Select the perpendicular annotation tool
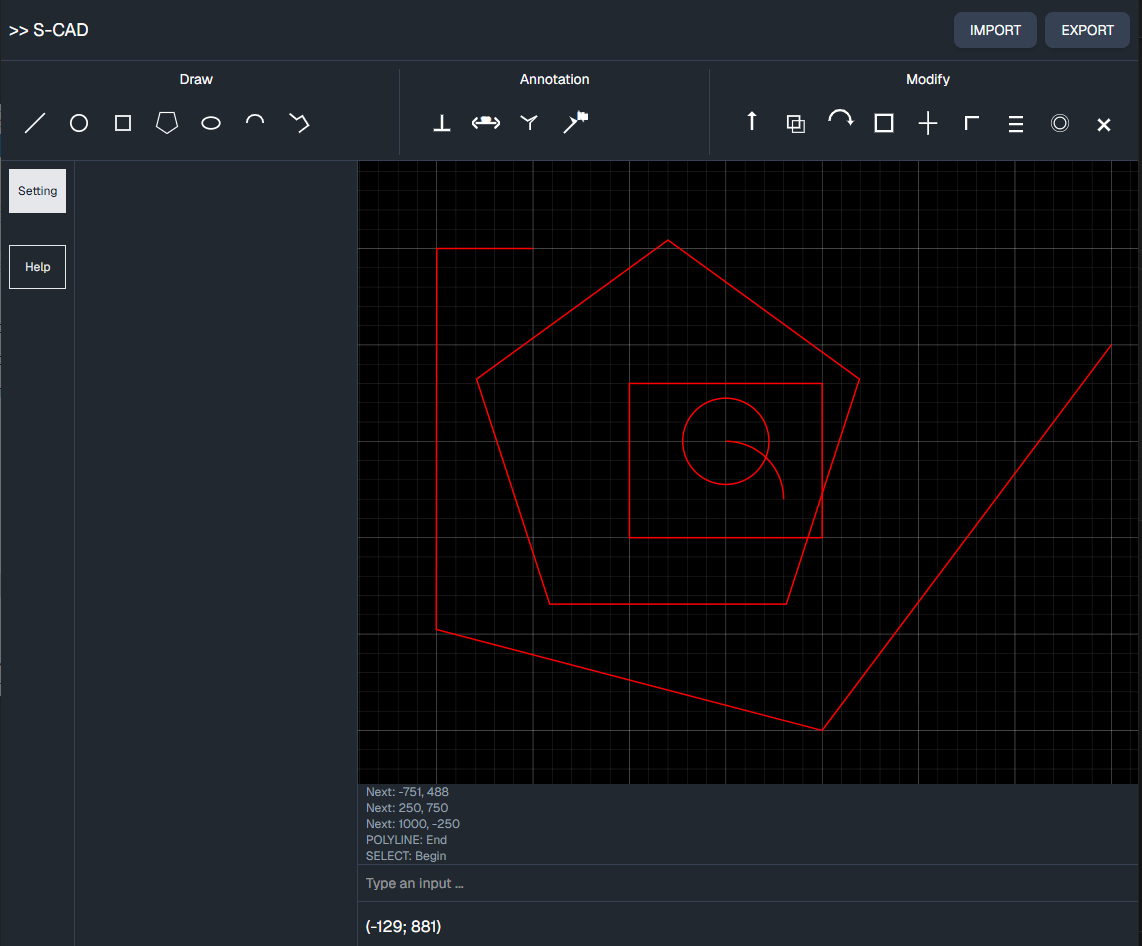The height and width of the screenshot is (946, 1142). [441, 123]
